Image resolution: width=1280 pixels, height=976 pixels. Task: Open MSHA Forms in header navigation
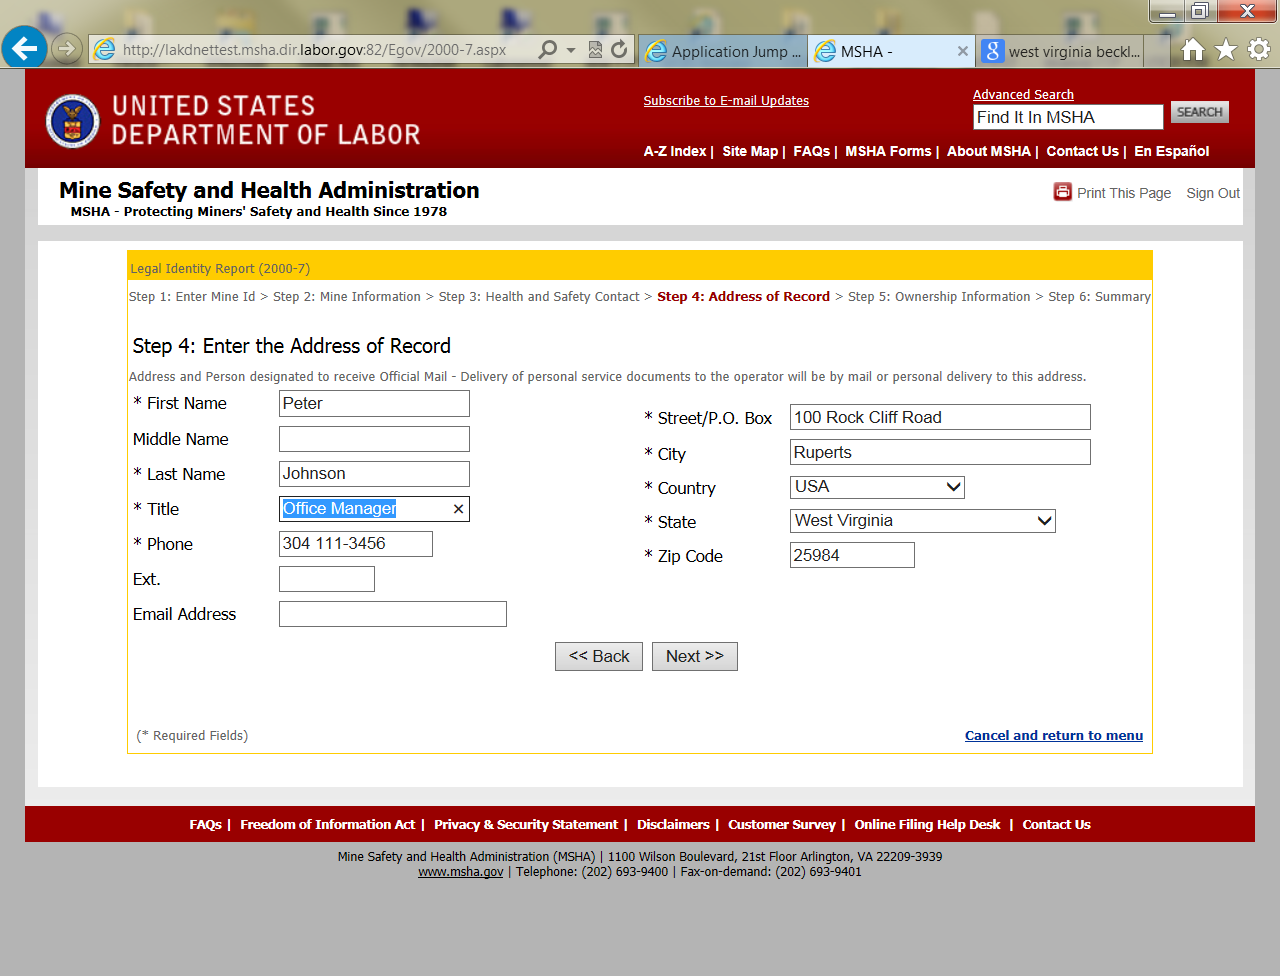click(x=888, y=151)
